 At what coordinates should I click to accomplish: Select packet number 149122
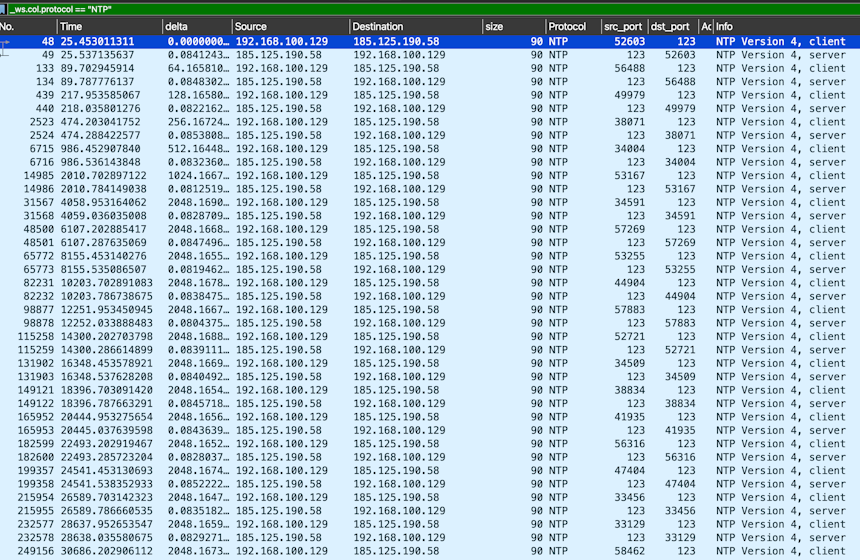click(x=430, y=404)
